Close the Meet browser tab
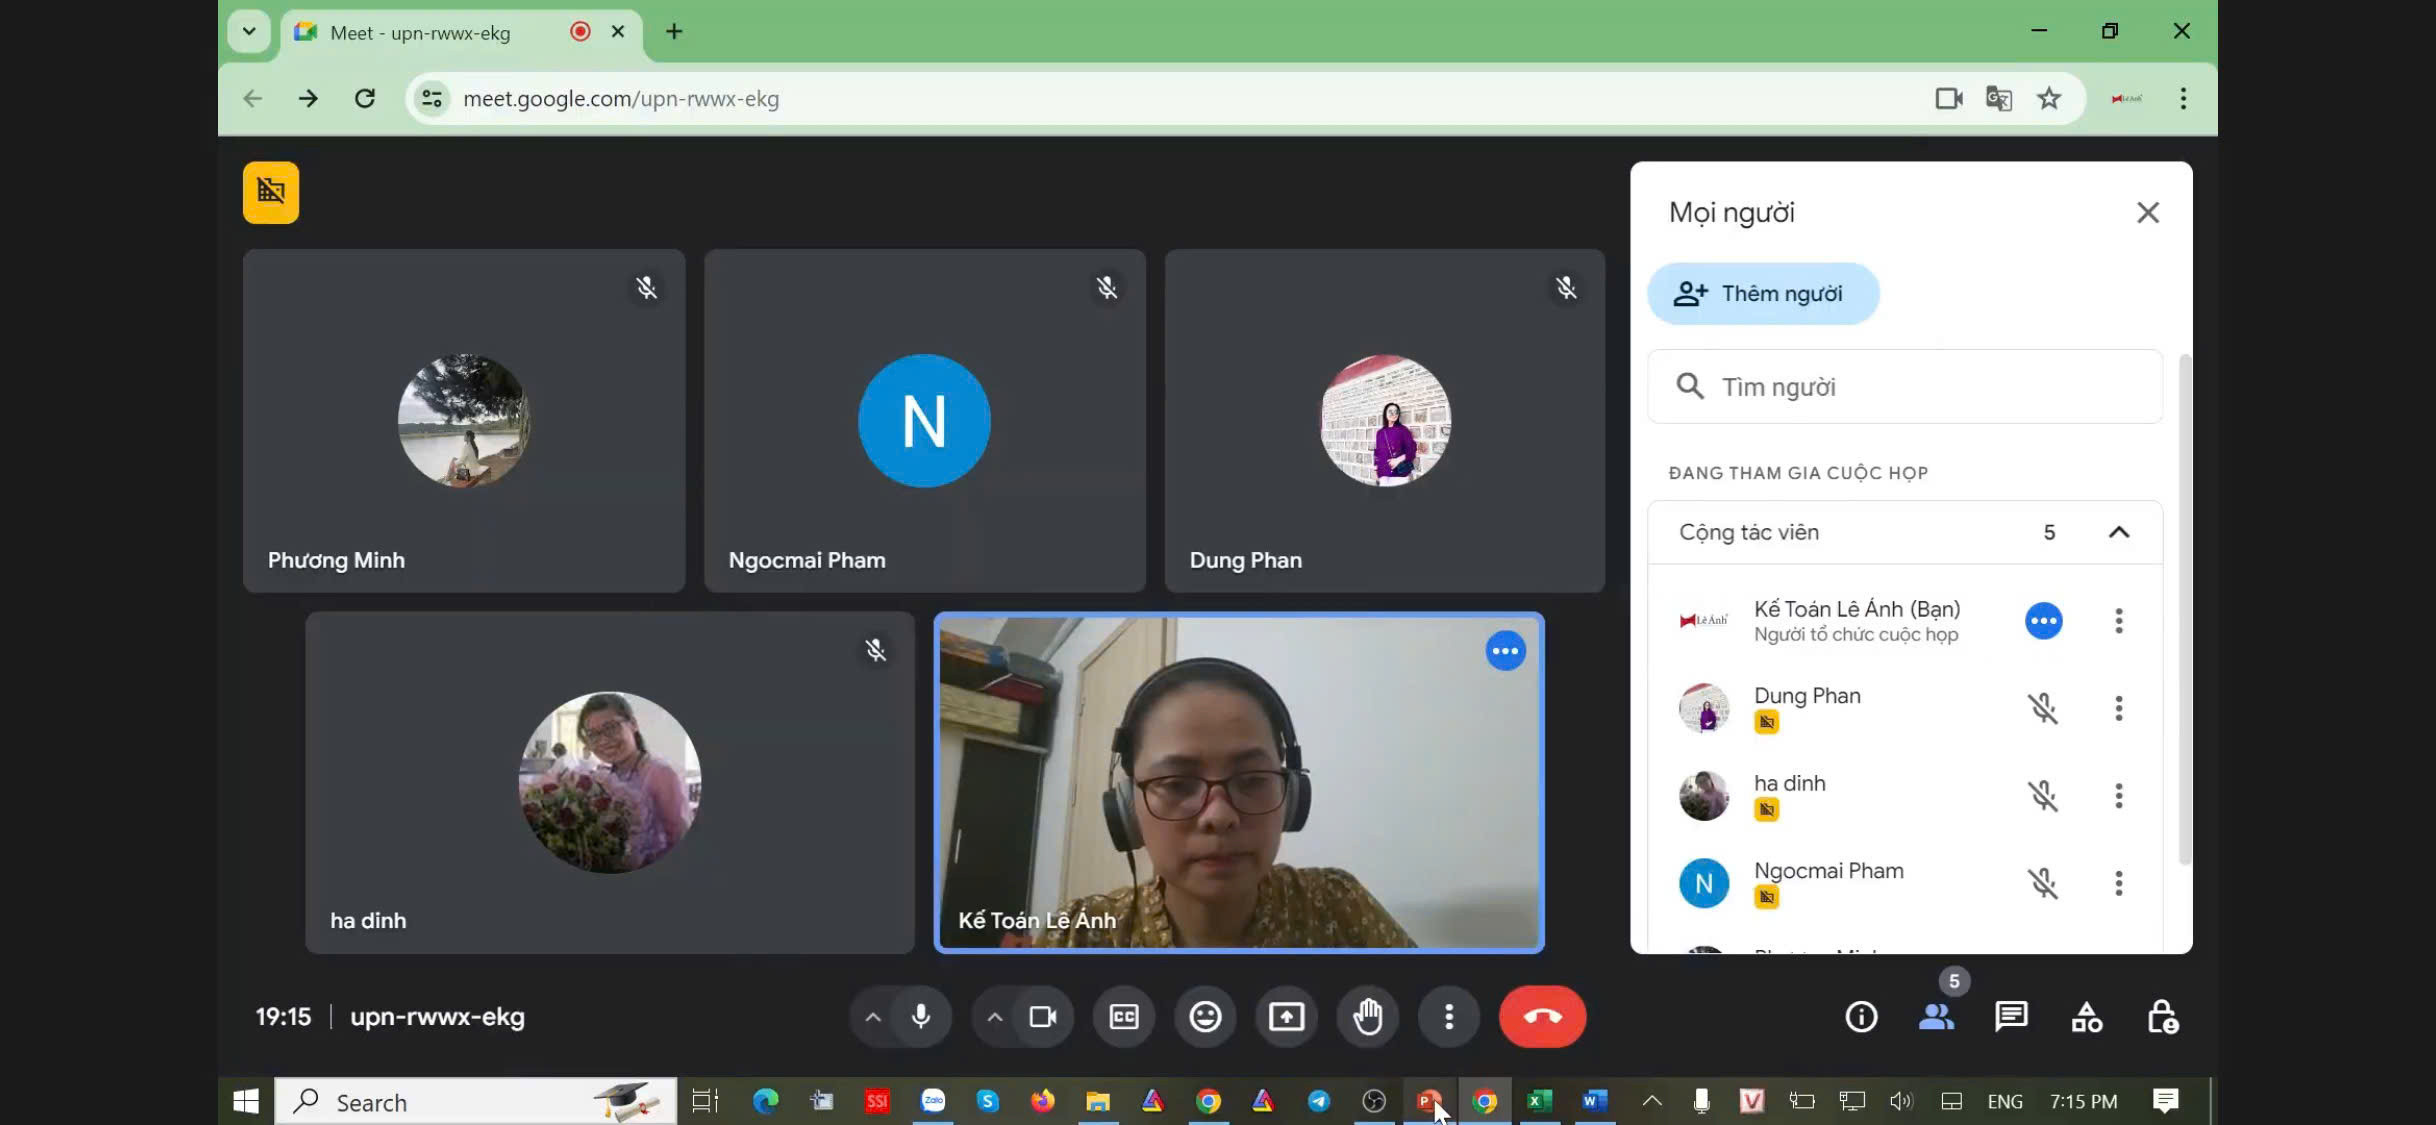Image resolution: width=2436 pixels, height=1125 pixels. tap(618, 32)
